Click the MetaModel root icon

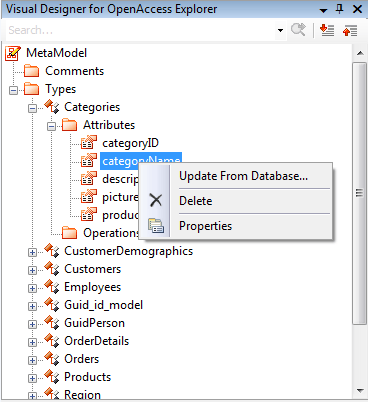click(13, 53)
